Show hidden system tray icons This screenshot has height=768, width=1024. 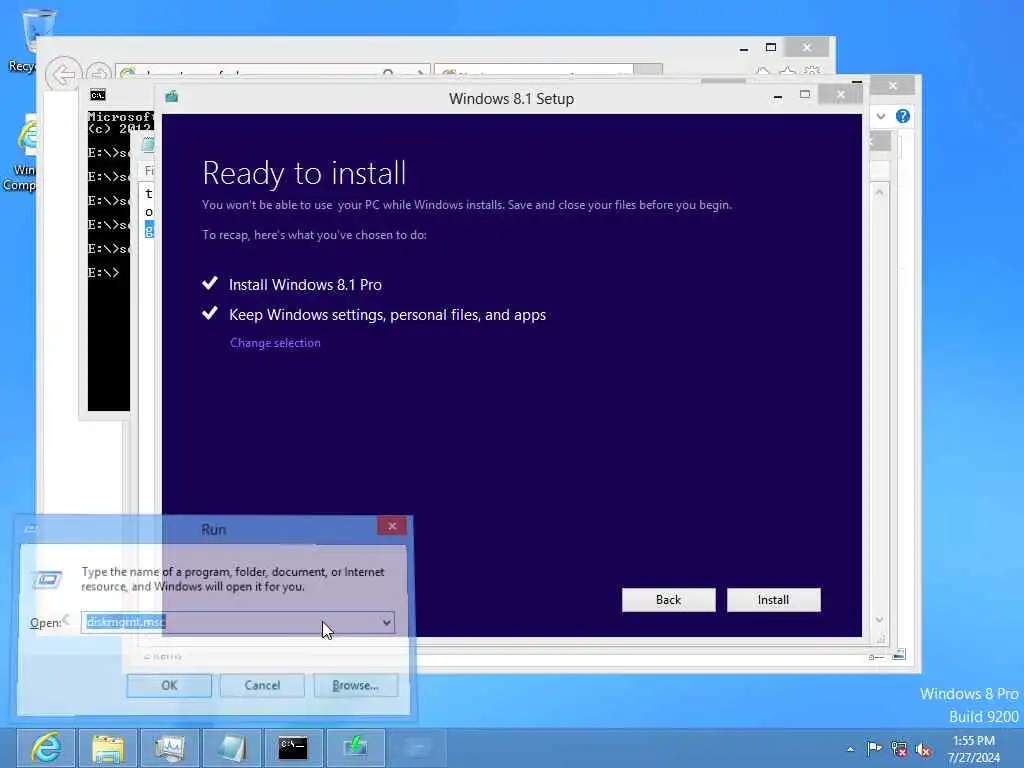click(850, 749)
